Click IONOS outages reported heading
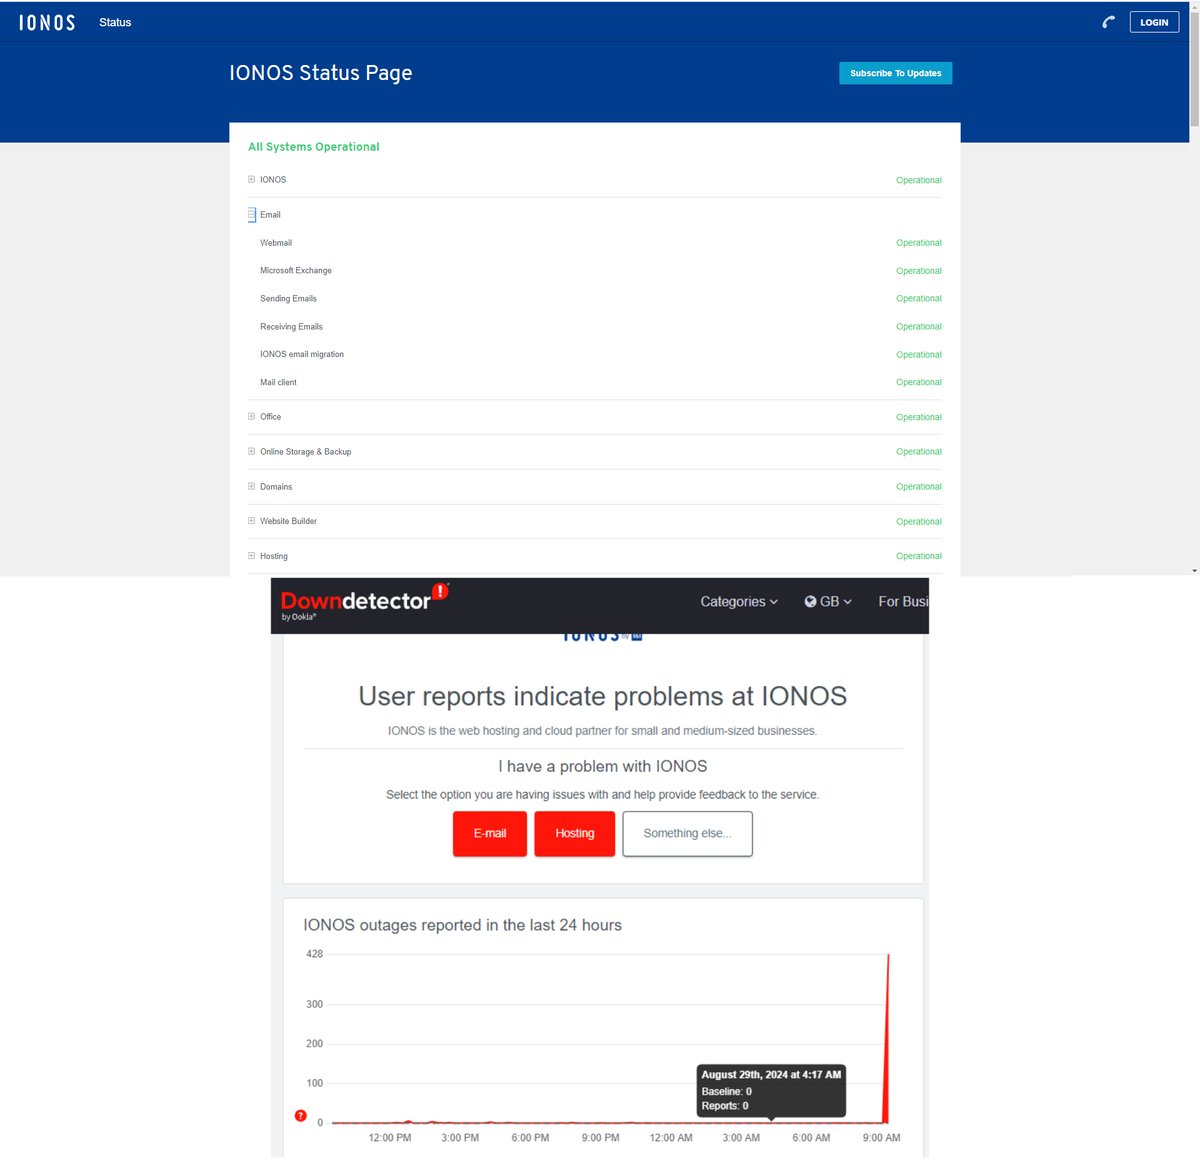This screenshot has width=1200, height=1163. coord(462,925)
